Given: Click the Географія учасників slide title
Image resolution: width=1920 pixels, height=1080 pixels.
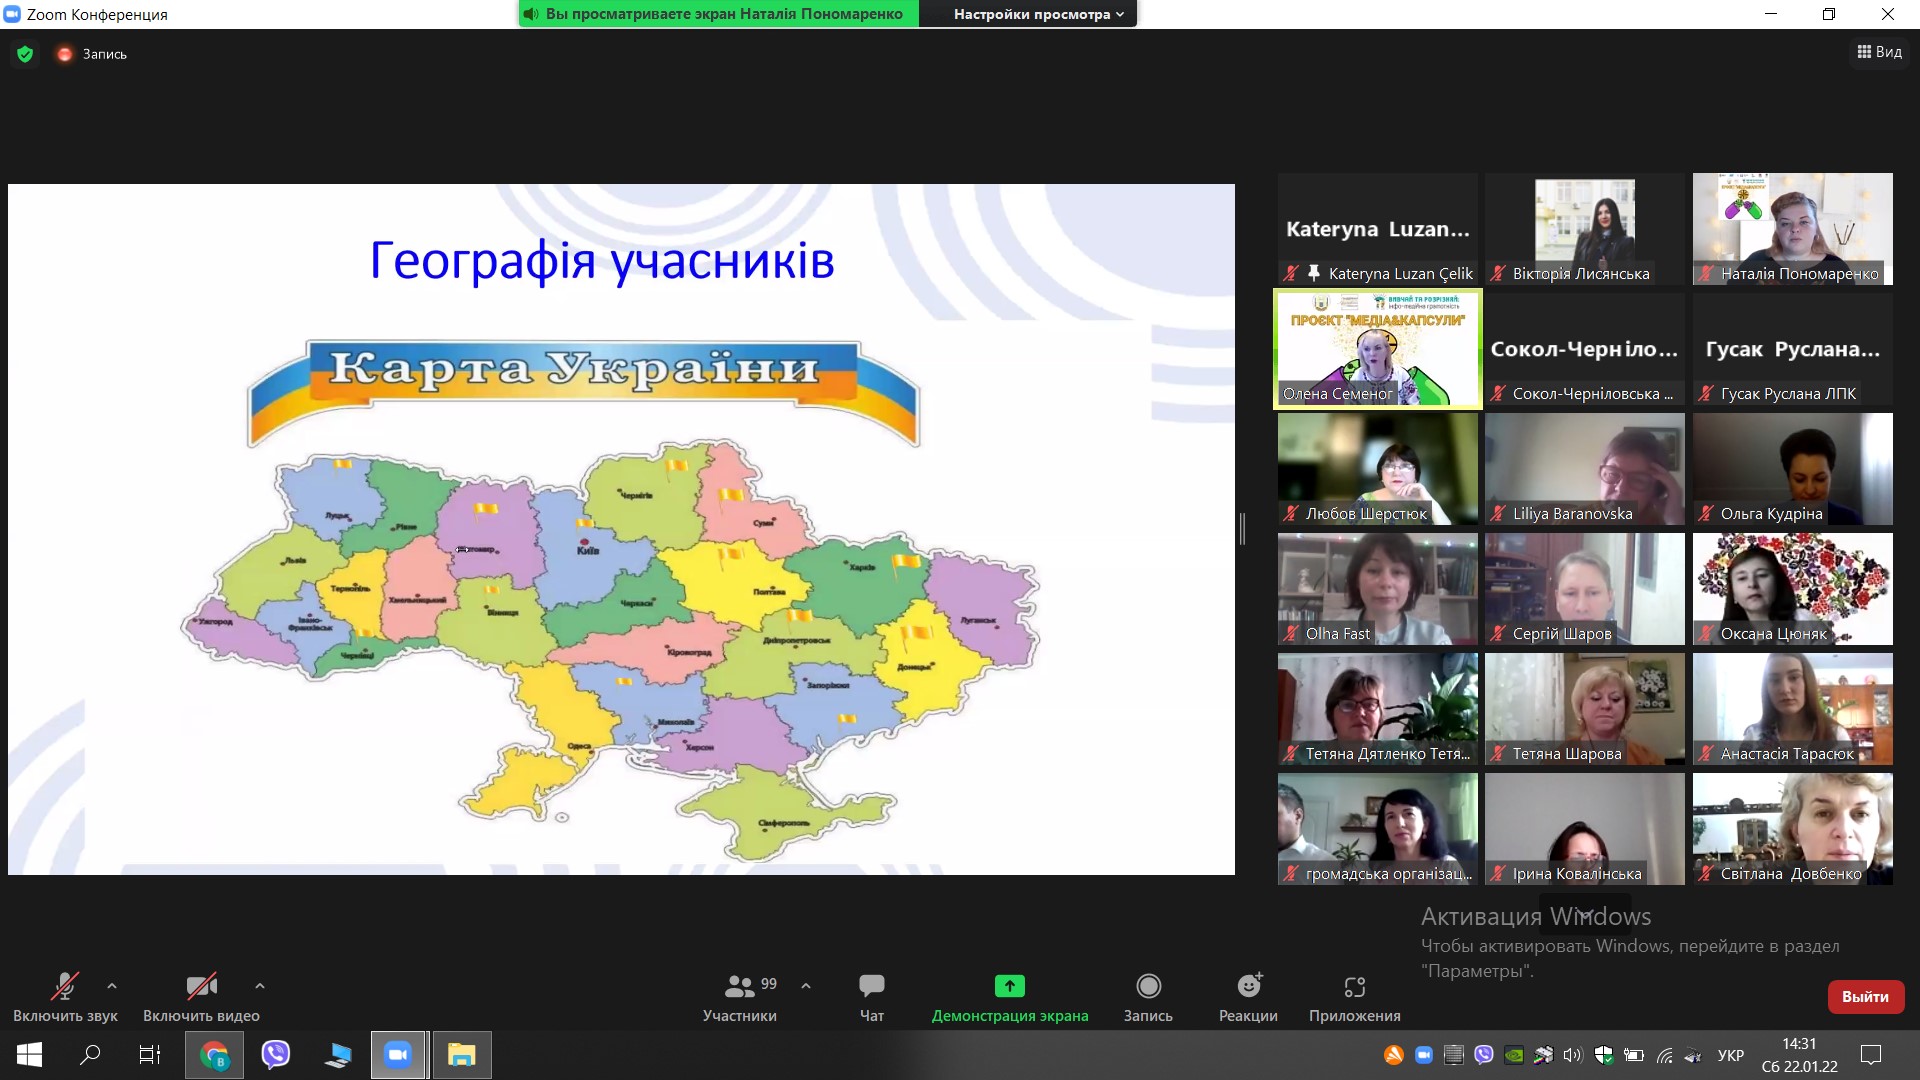Looking at the screenshot, I should tap(602, 260).
